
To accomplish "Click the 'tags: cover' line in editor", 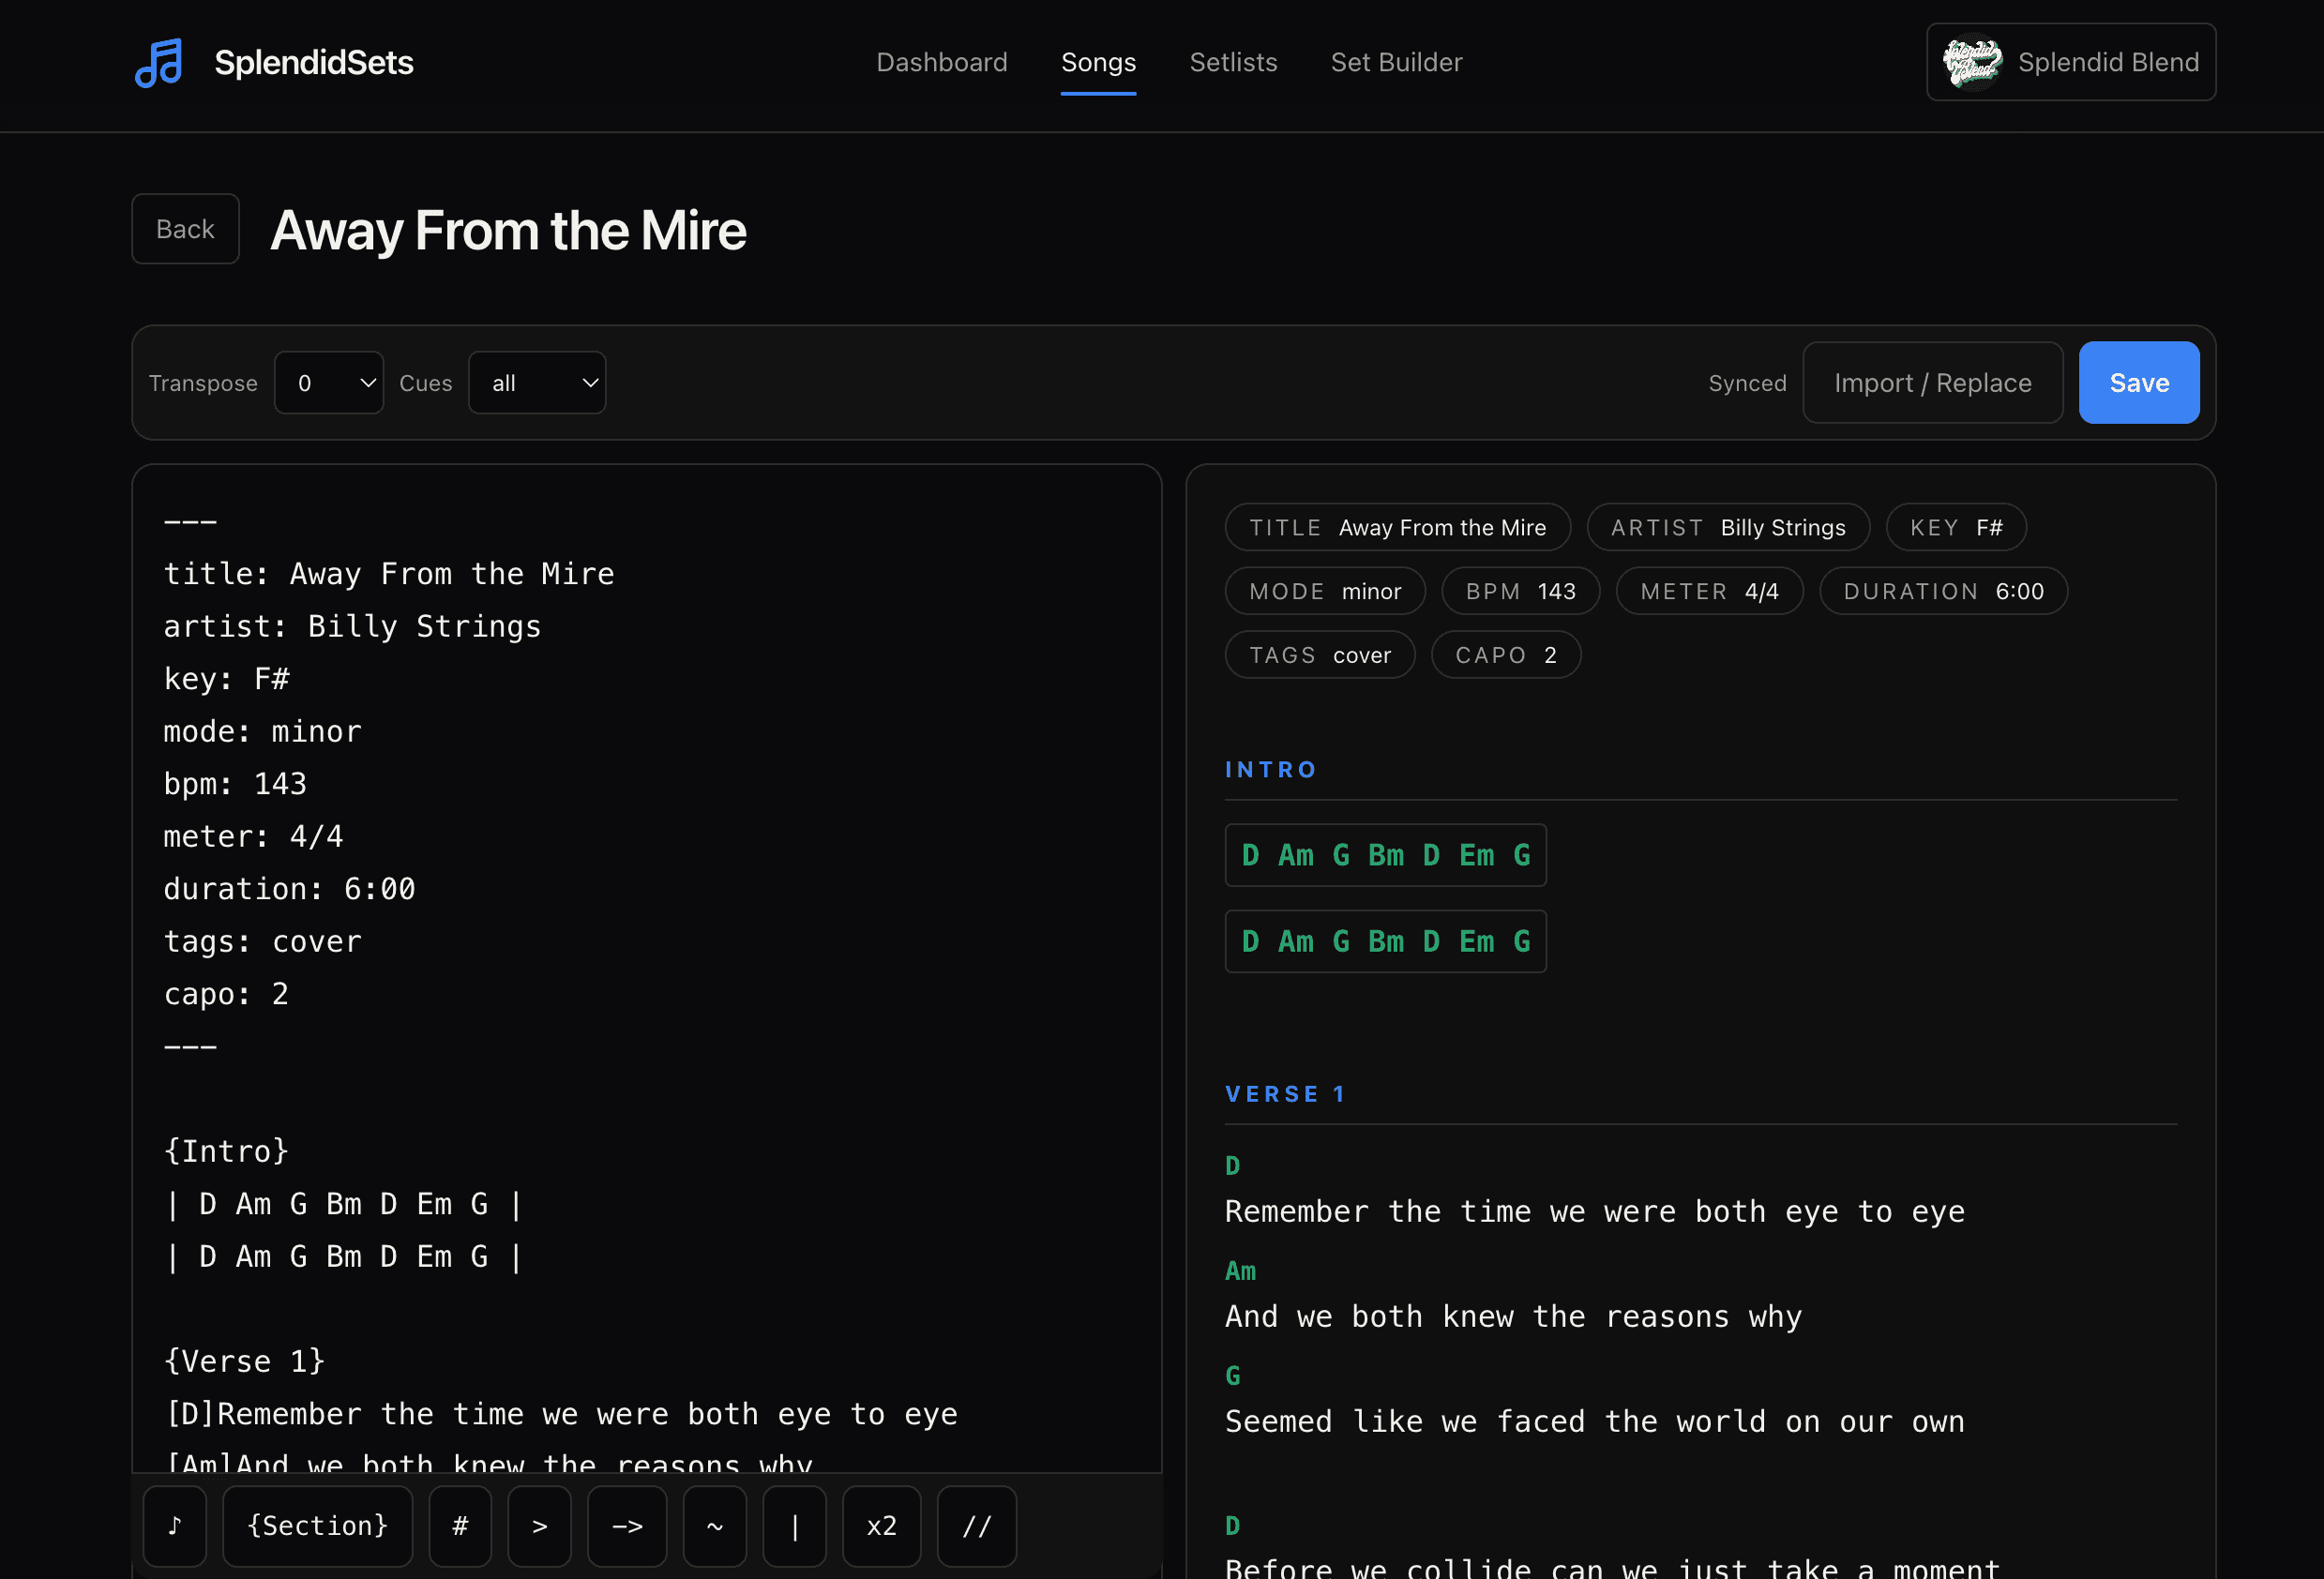I will (x=262, y=941).
